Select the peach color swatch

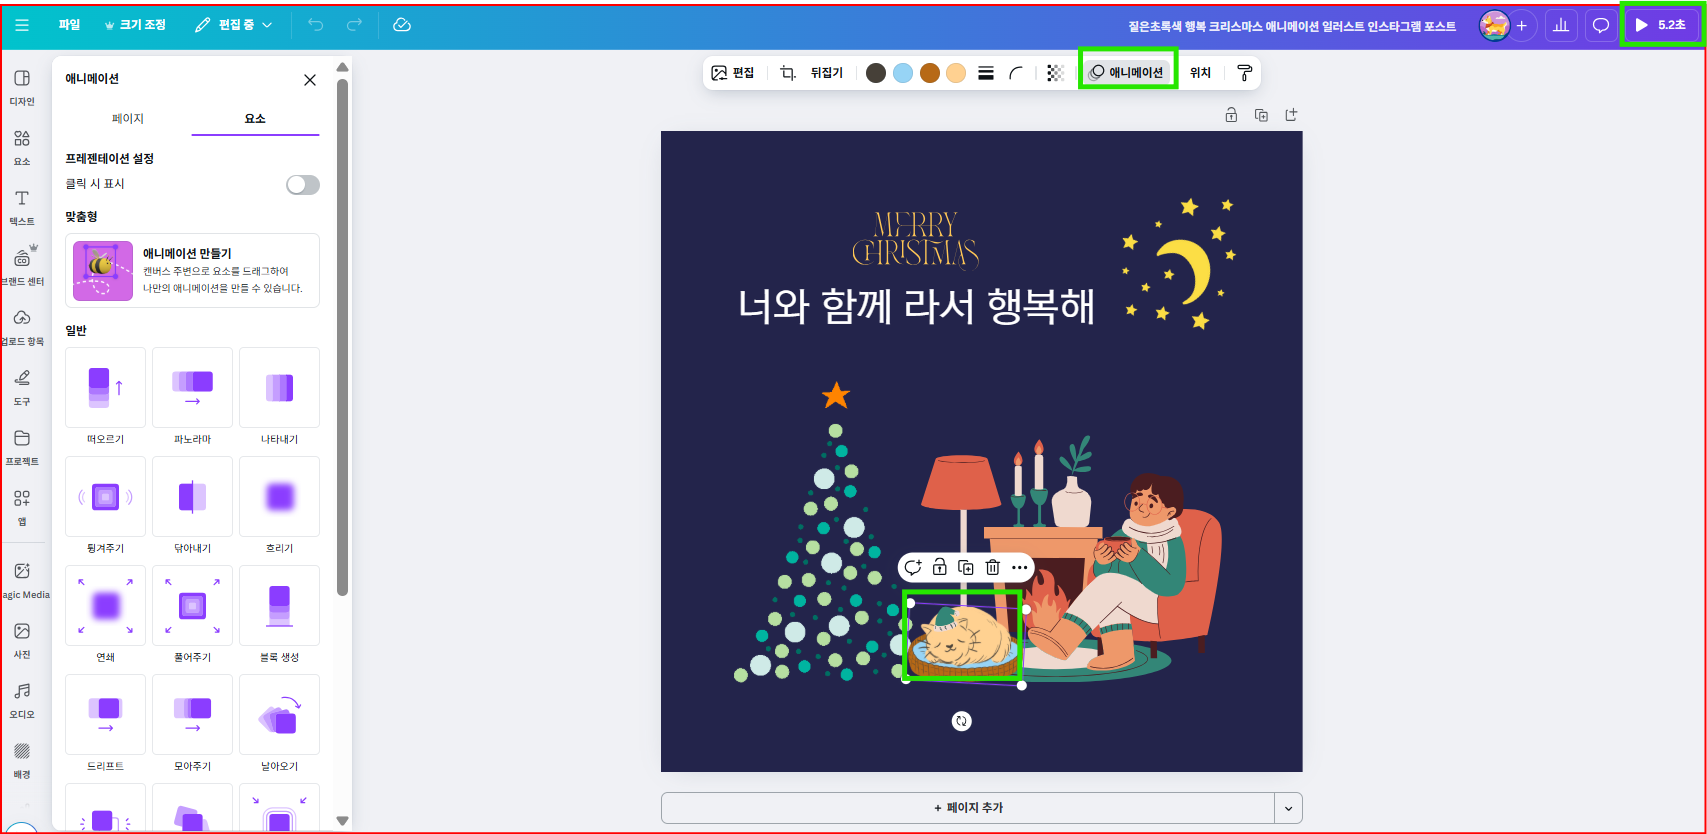tap(956, 73)
